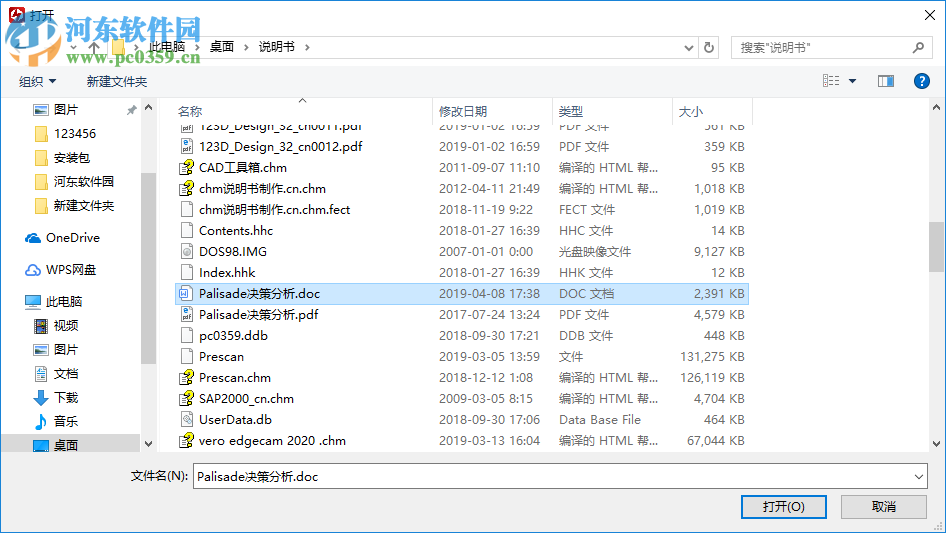946x533 pixels.
Task: Click the 打开(O) button
Action: pyautogui.click(x=784, y=506)
